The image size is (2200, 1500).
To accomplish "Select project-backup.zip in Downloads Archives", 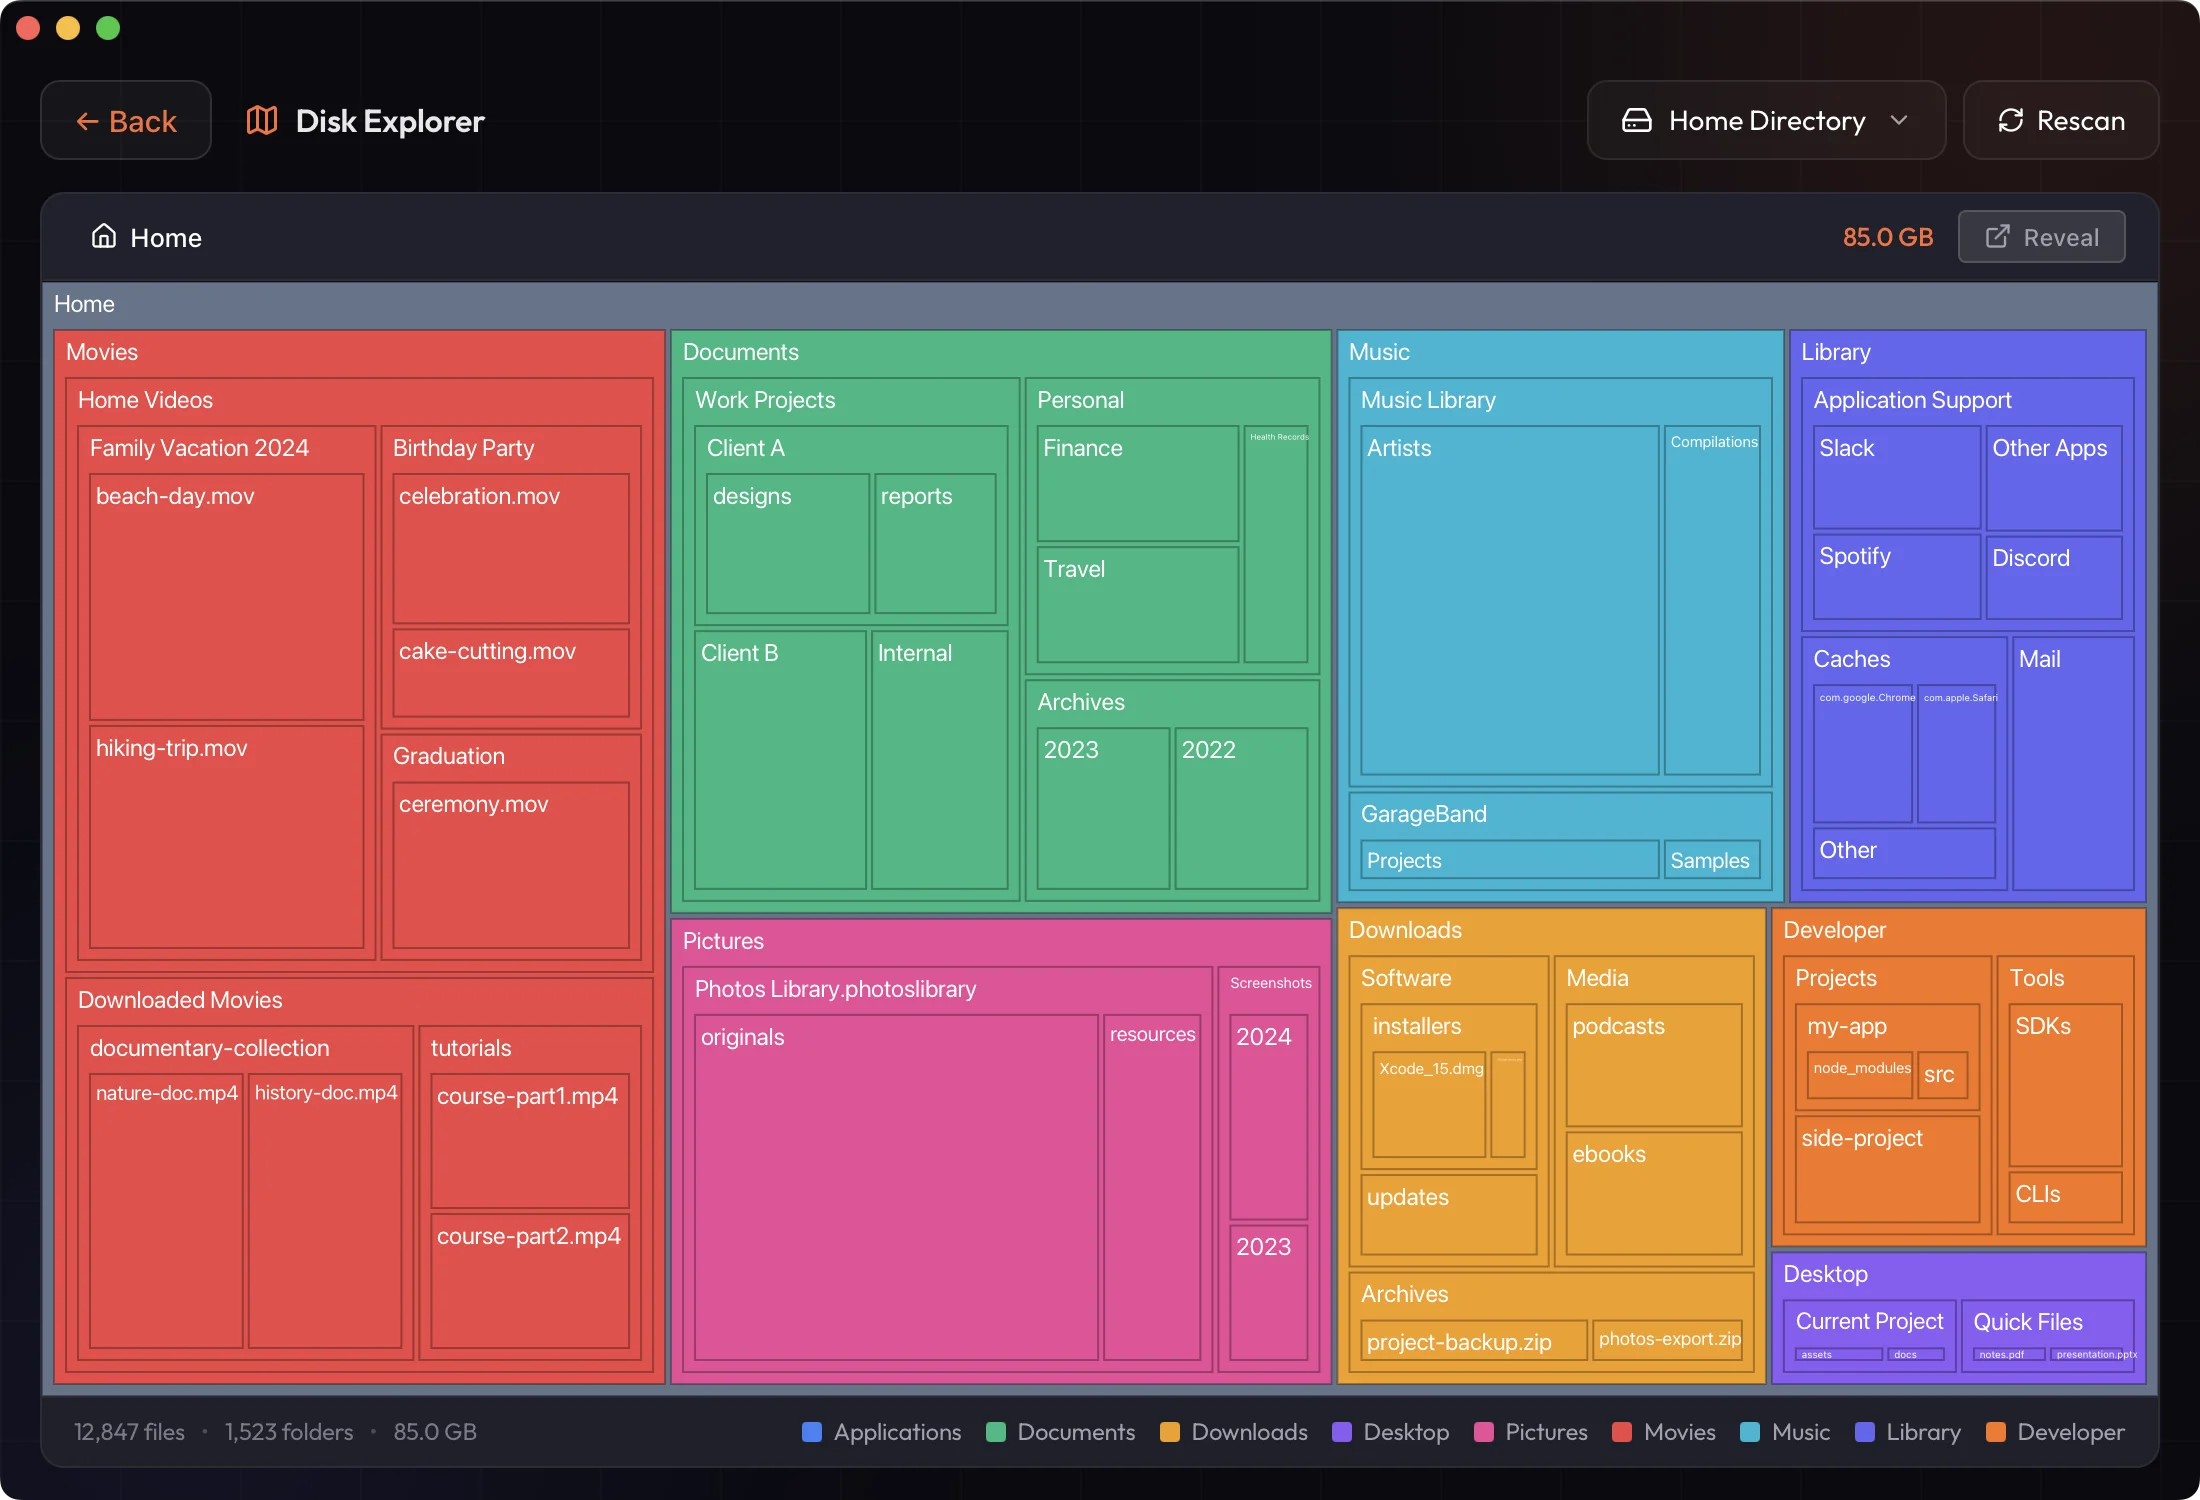I will (1472, 1342).
